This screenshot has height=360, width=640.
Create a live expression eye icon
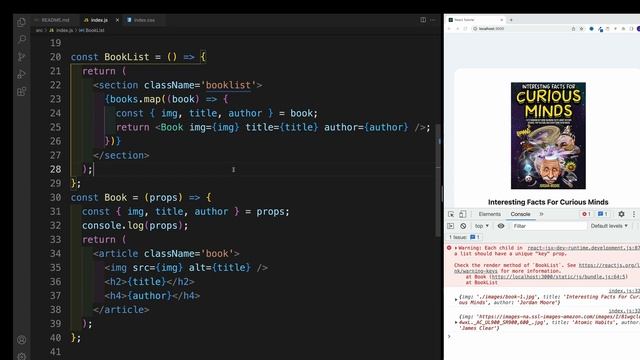click(501, 226)
